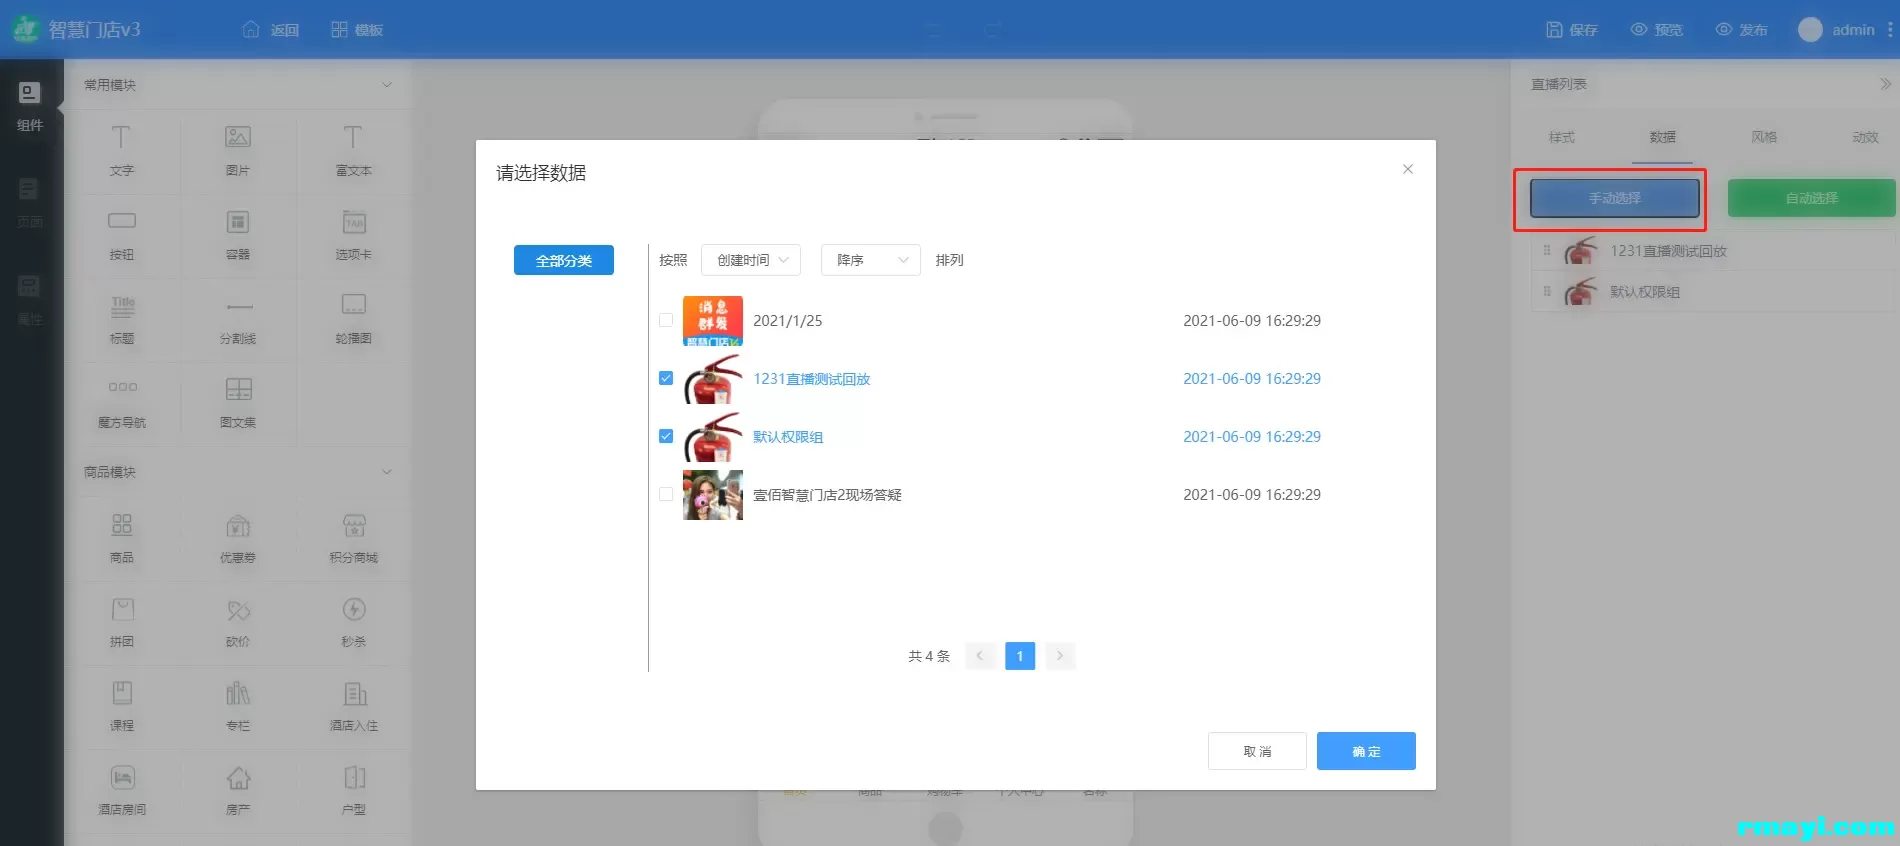
Task: Check the 2021/1/25 row checkbox
Action: click(666, 320)
